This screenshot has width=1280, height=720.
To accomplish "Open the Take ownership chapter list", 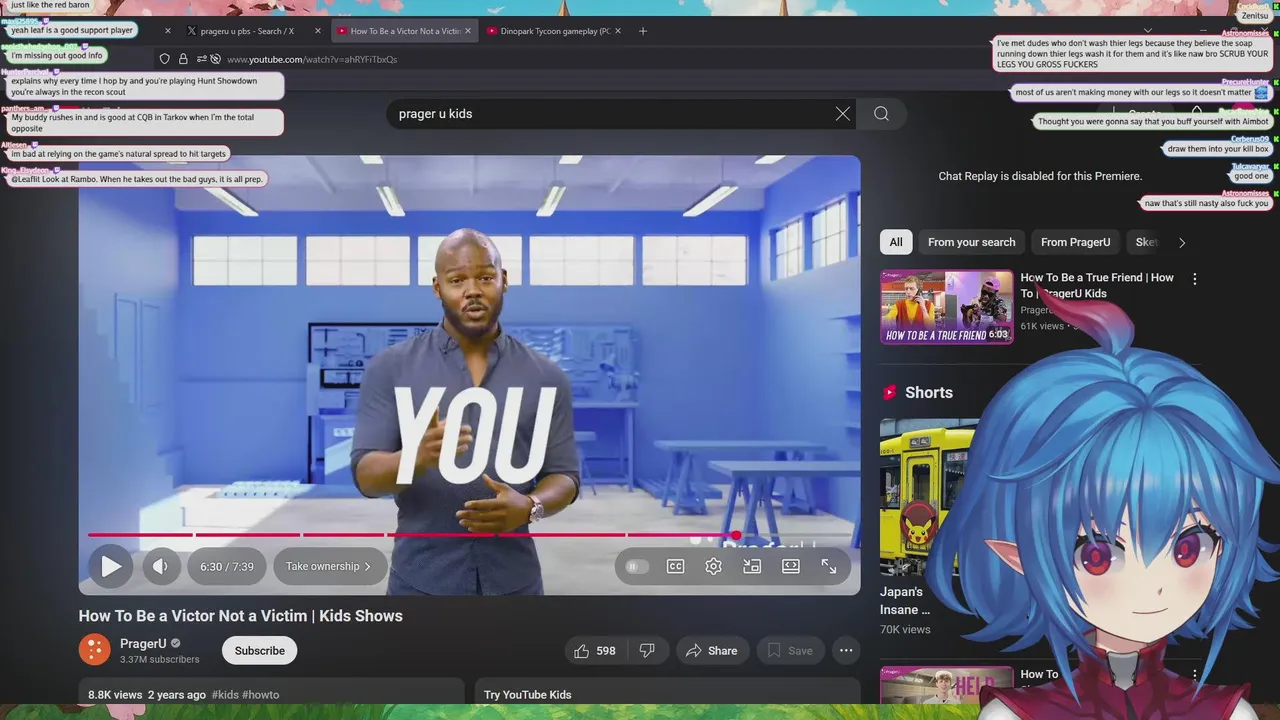I will click(x=329, y=566).
